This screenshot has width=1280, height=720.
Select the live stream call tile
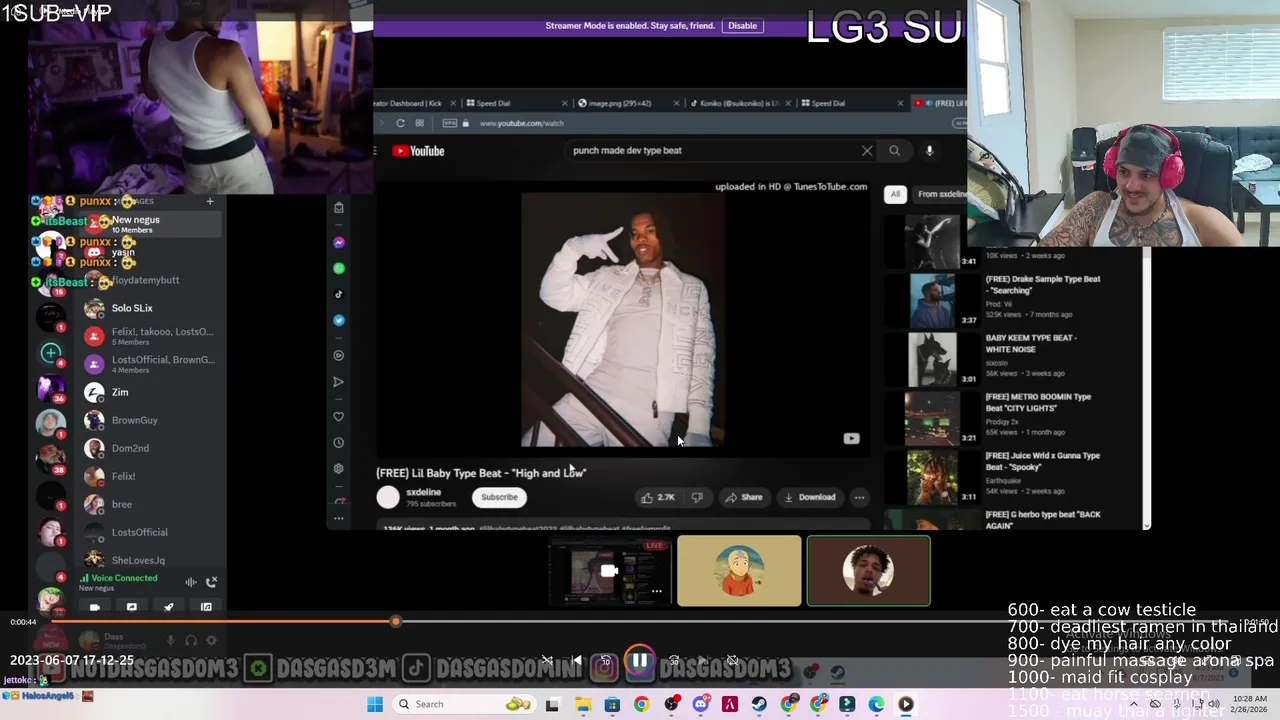coord(611,571)
